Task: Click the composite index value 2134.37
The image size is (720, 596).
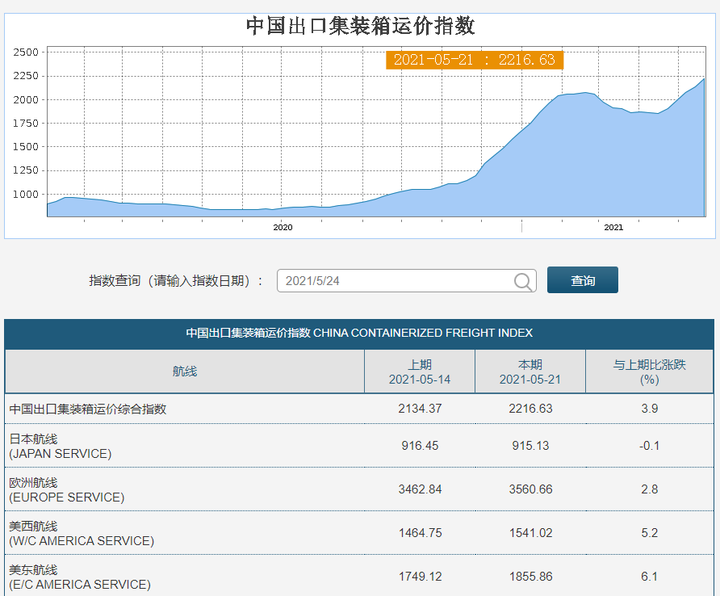Action: point(420,409)
